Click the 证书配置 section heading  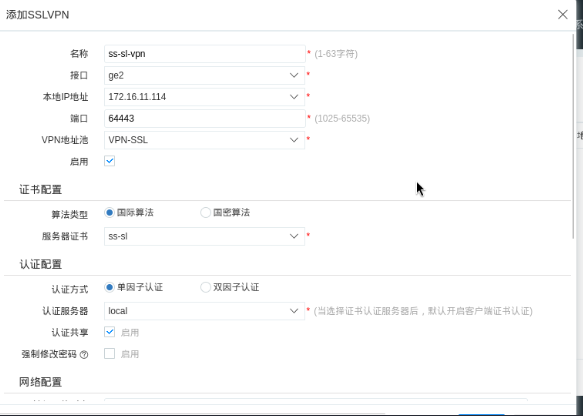click(x=41, y=190)
